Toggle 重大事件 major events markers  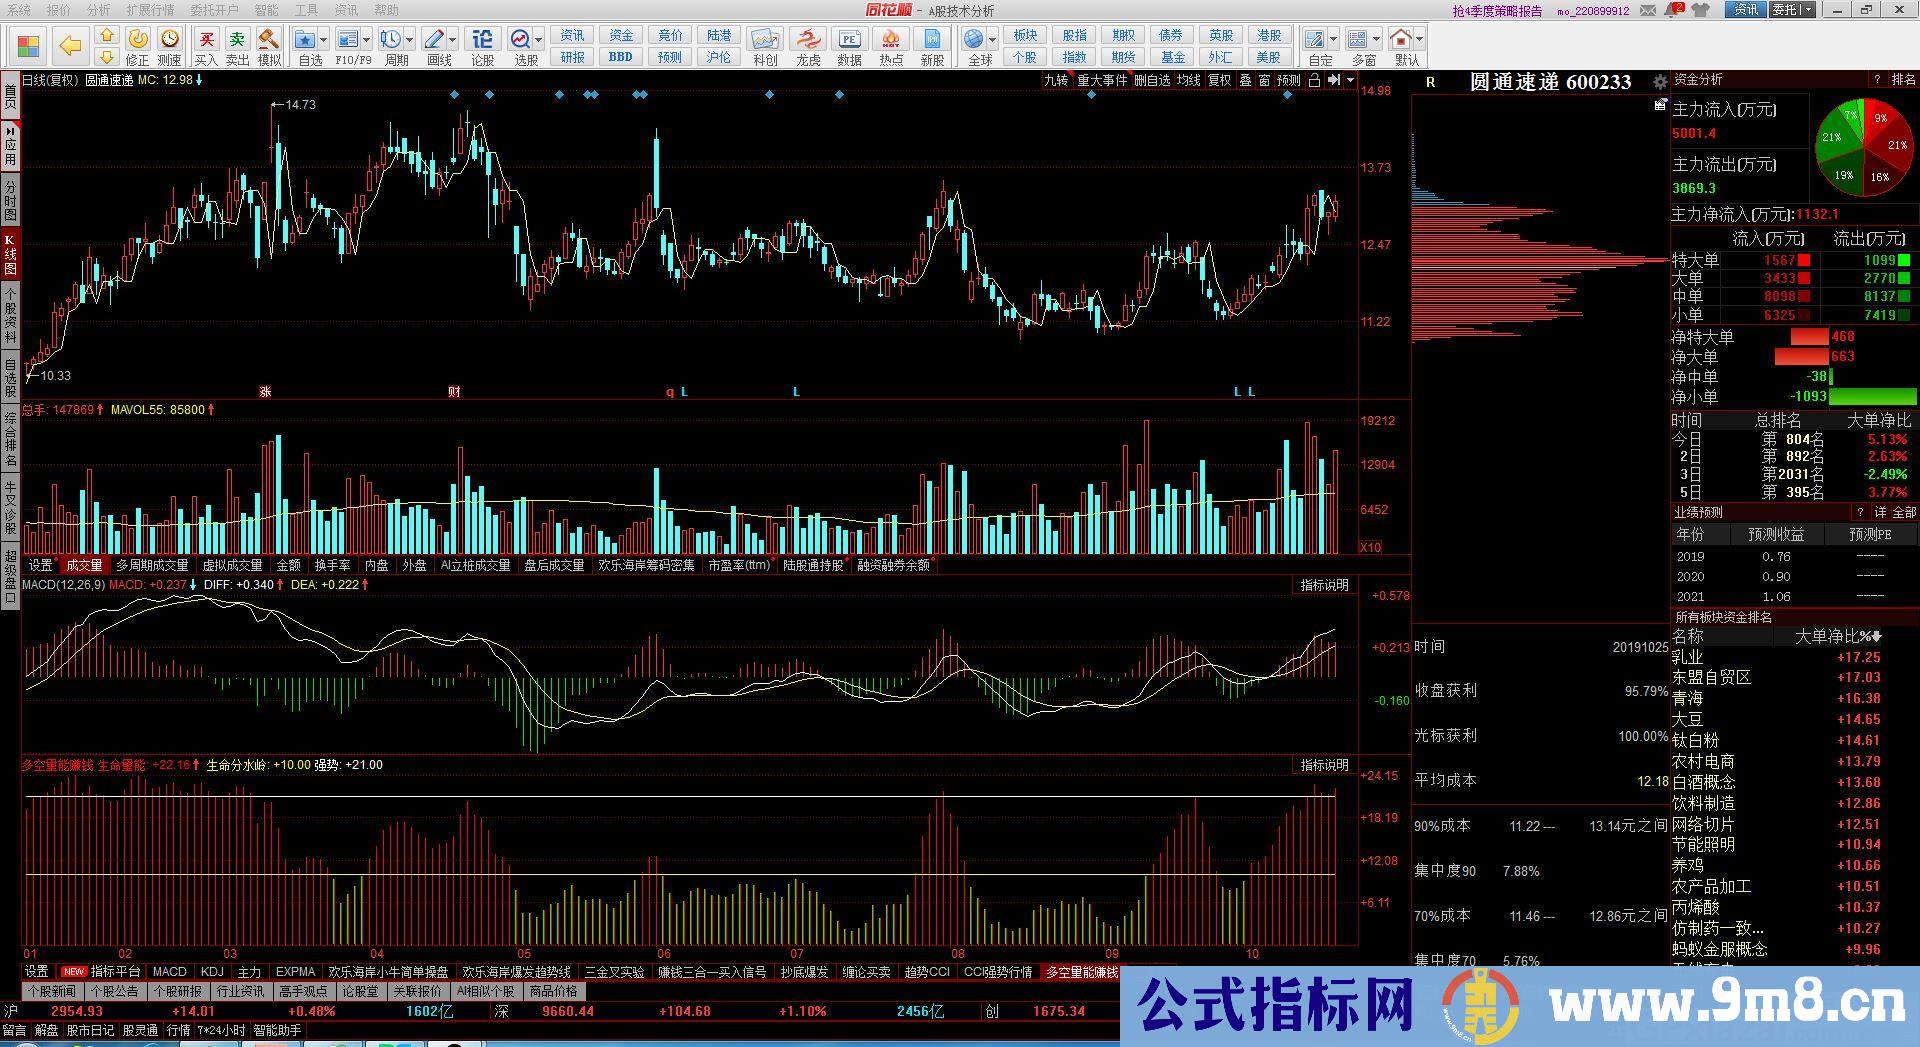pyautogui.click(x=1102, y=80)
